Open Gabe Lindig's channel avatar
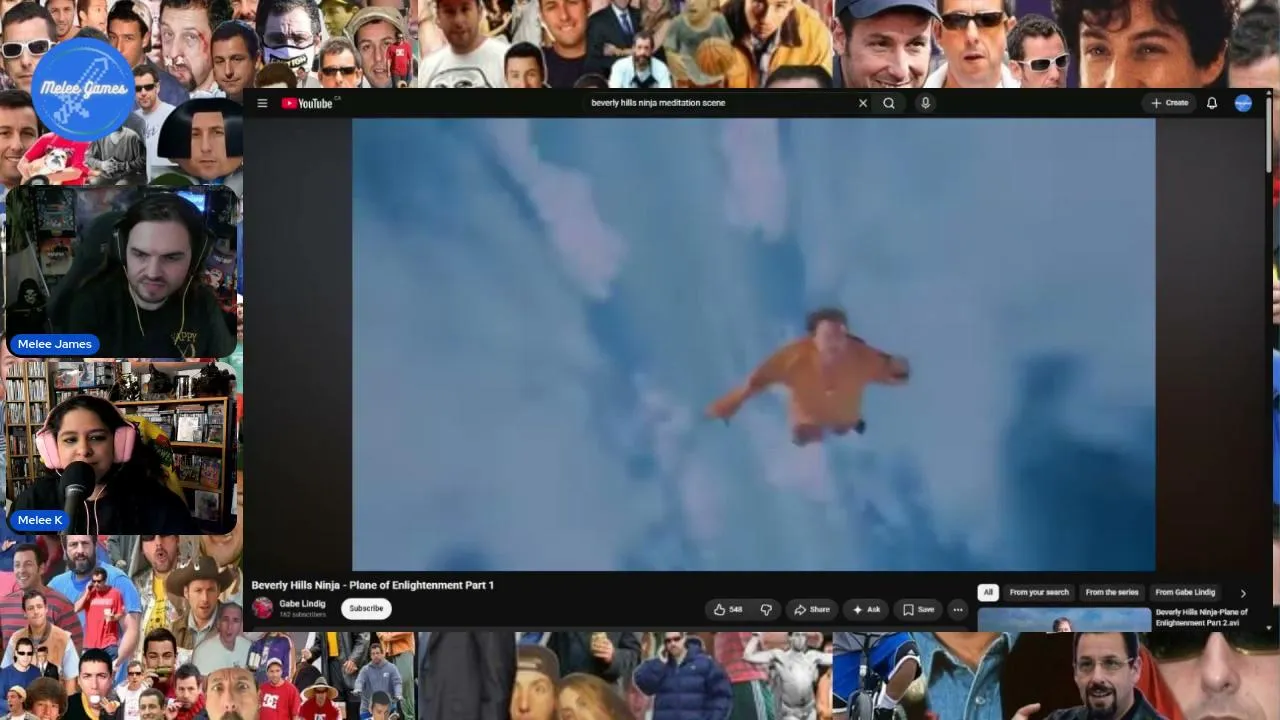1280x720 pixels. [x=263, y=608]
